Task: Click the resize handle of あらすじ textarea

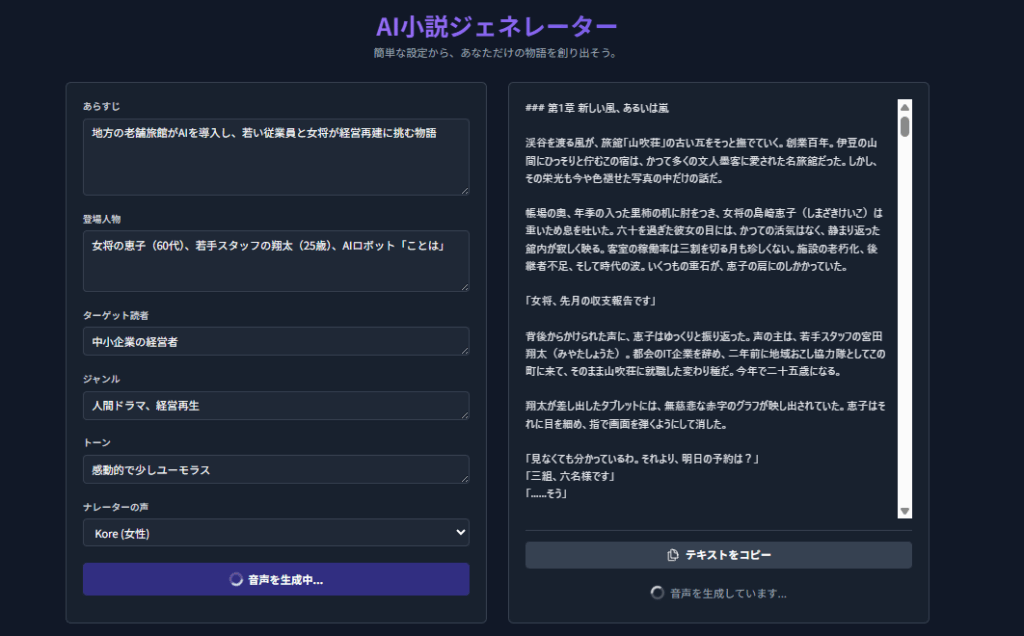Action: pos(463,189)
